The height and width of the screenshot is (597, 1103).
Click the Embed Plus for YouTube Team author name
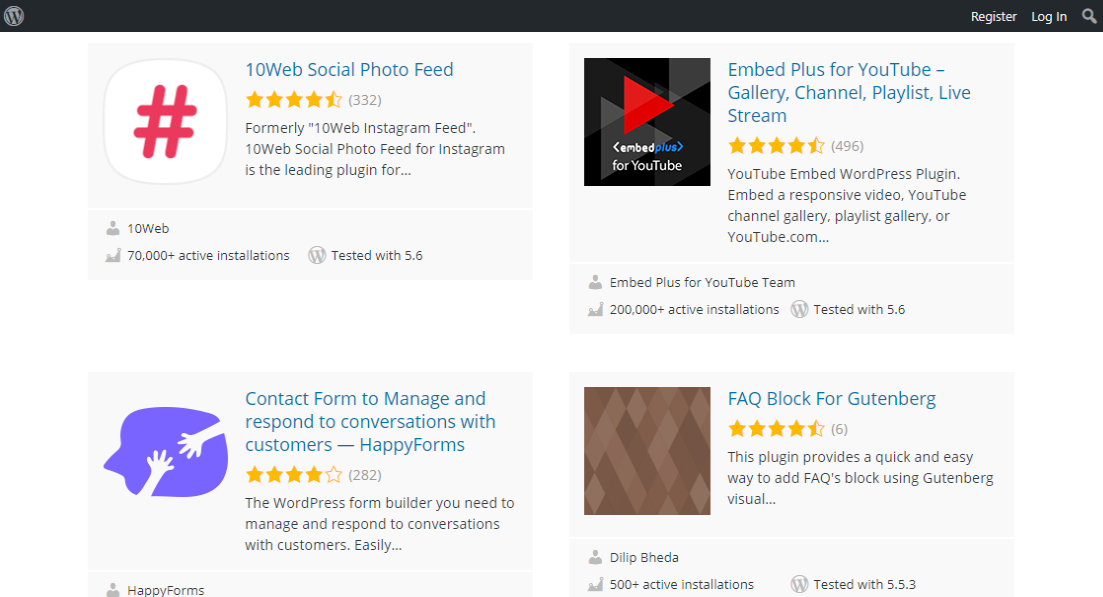pos(702,283)
